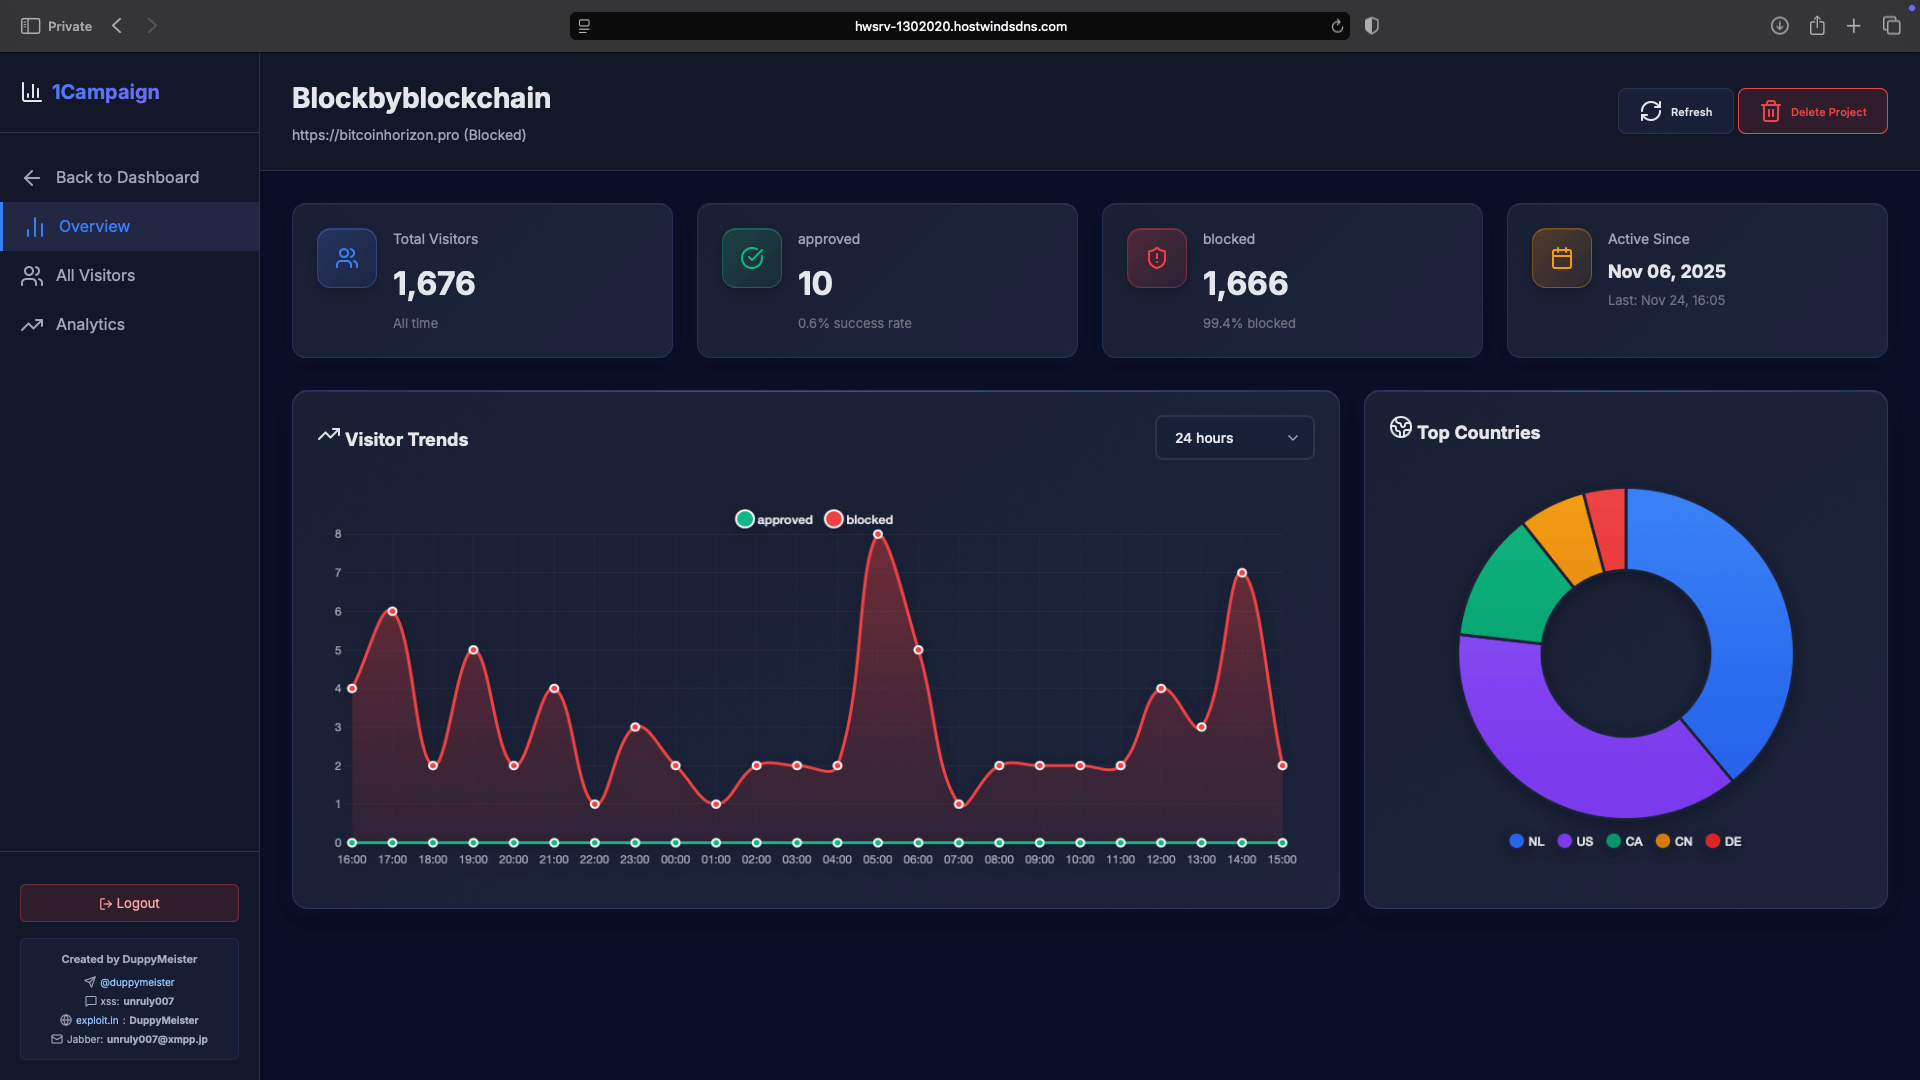Show the browser tab overview
The image size is (1920, 1080).
click(1891, 26)
